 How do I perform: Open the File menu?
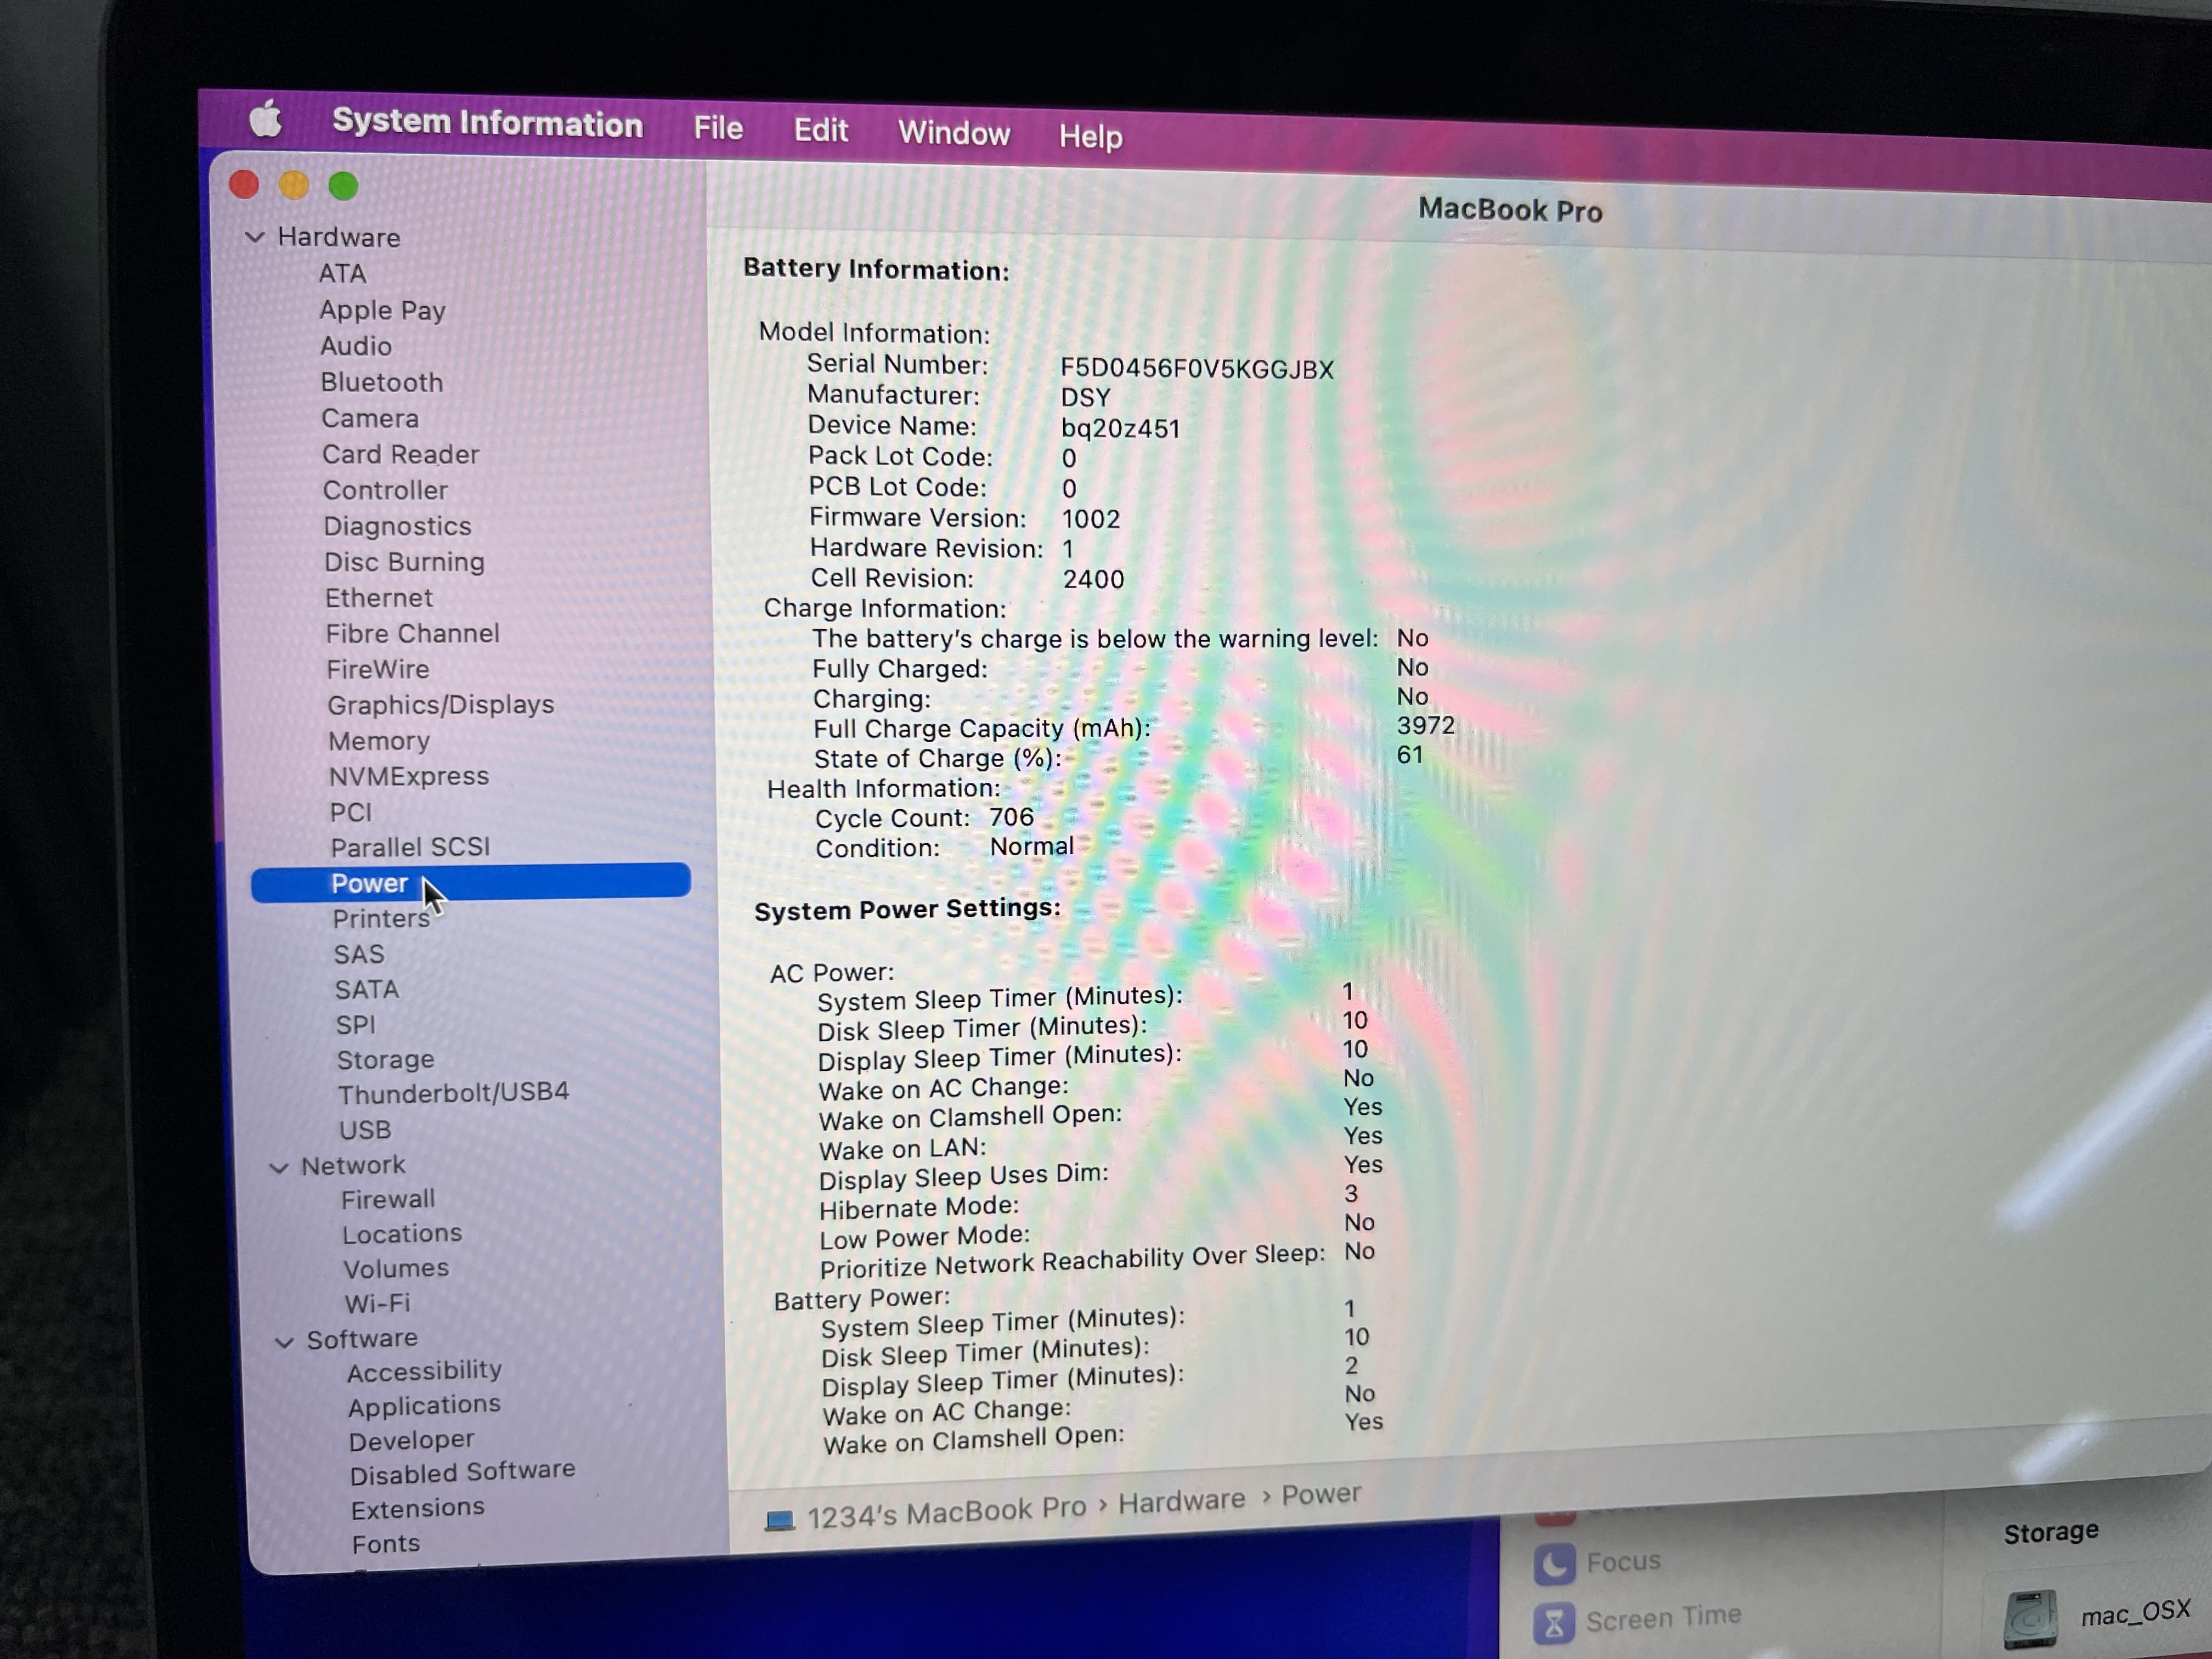click(x=718, y=128)
